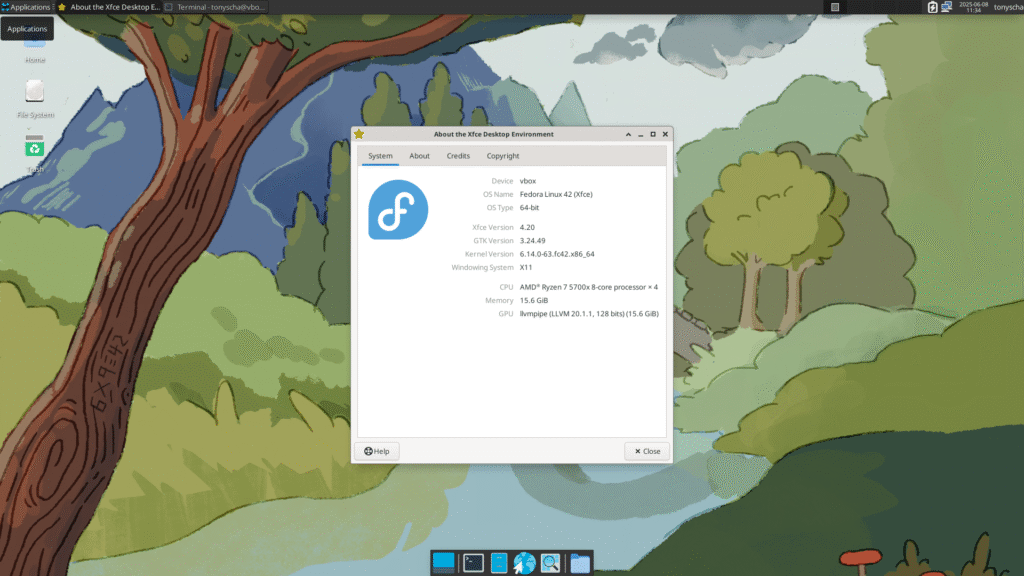The image size is (1024, 576).
Task: Click the dialog title 'About the Xfce Desktop Environment'
Action: click(x=494, y=135)
